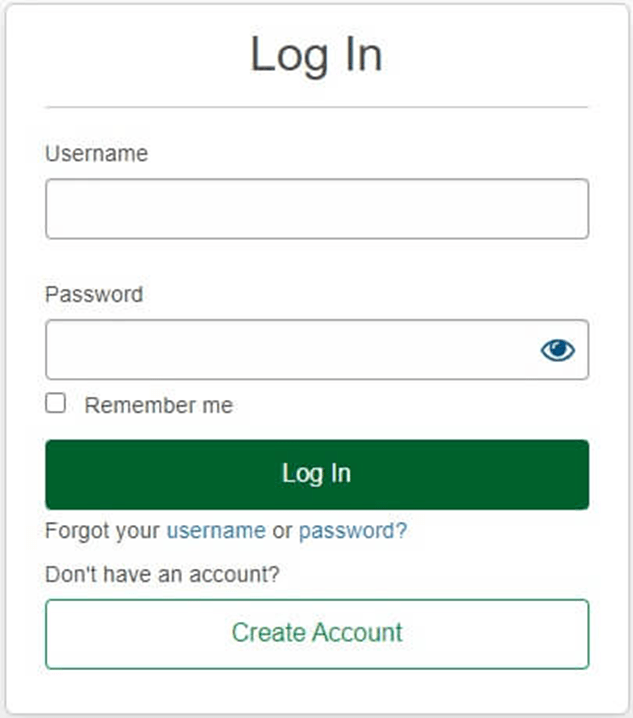This screenshot has width=633, height=718.
Task: Open the Create Account button
Action: (317, 634)
